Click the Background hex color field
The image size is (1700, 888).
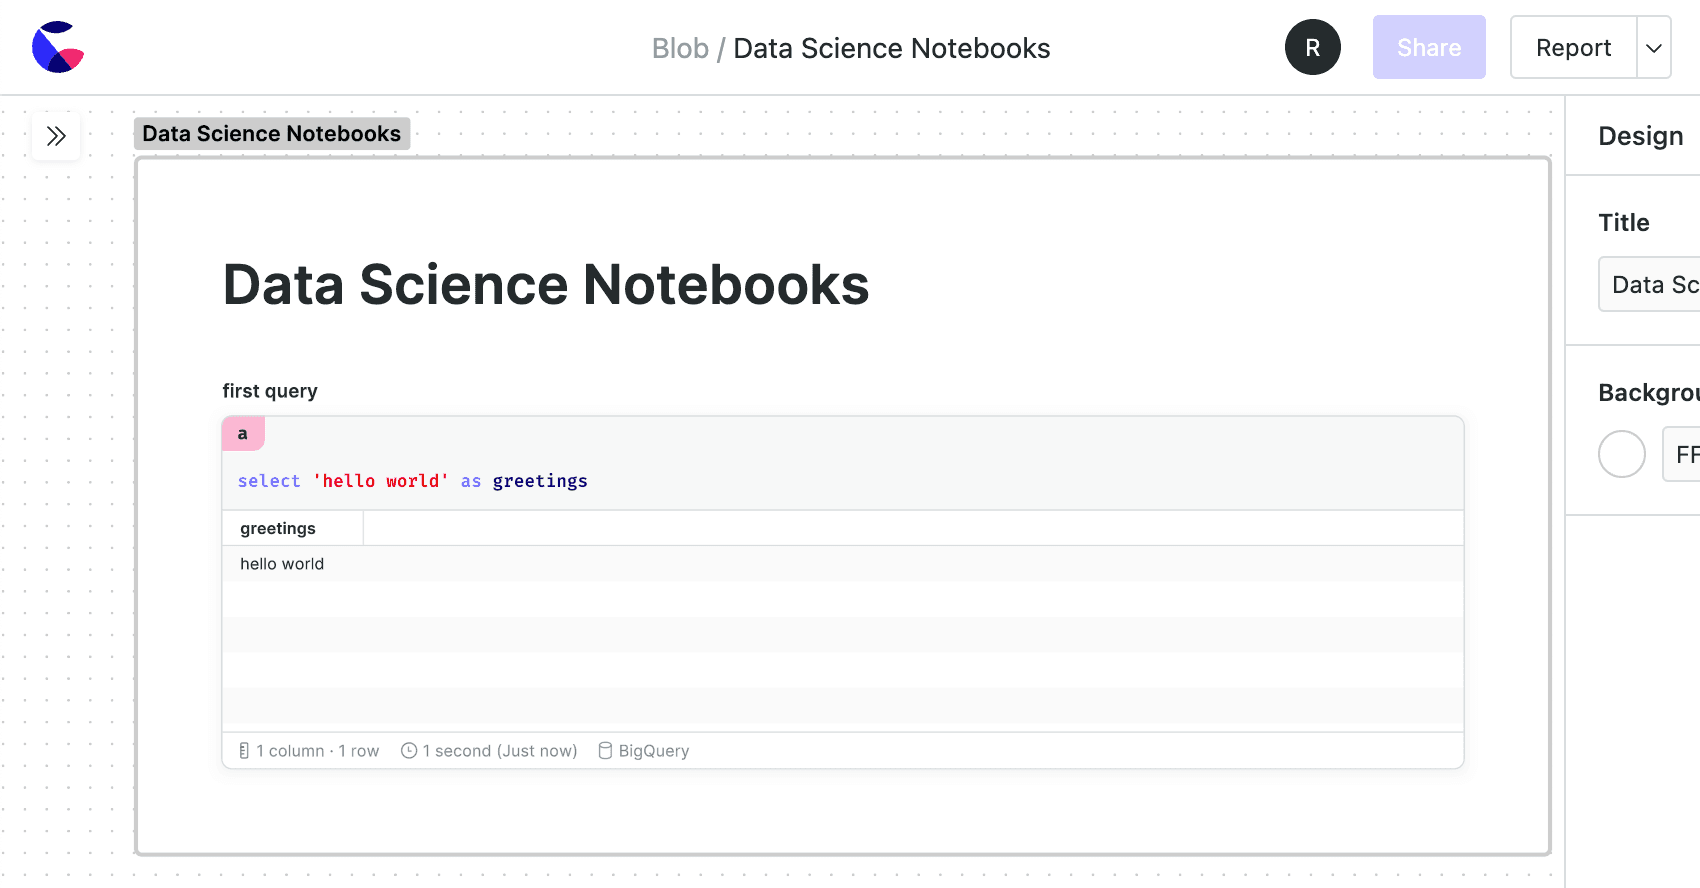tap(1684, 455)
